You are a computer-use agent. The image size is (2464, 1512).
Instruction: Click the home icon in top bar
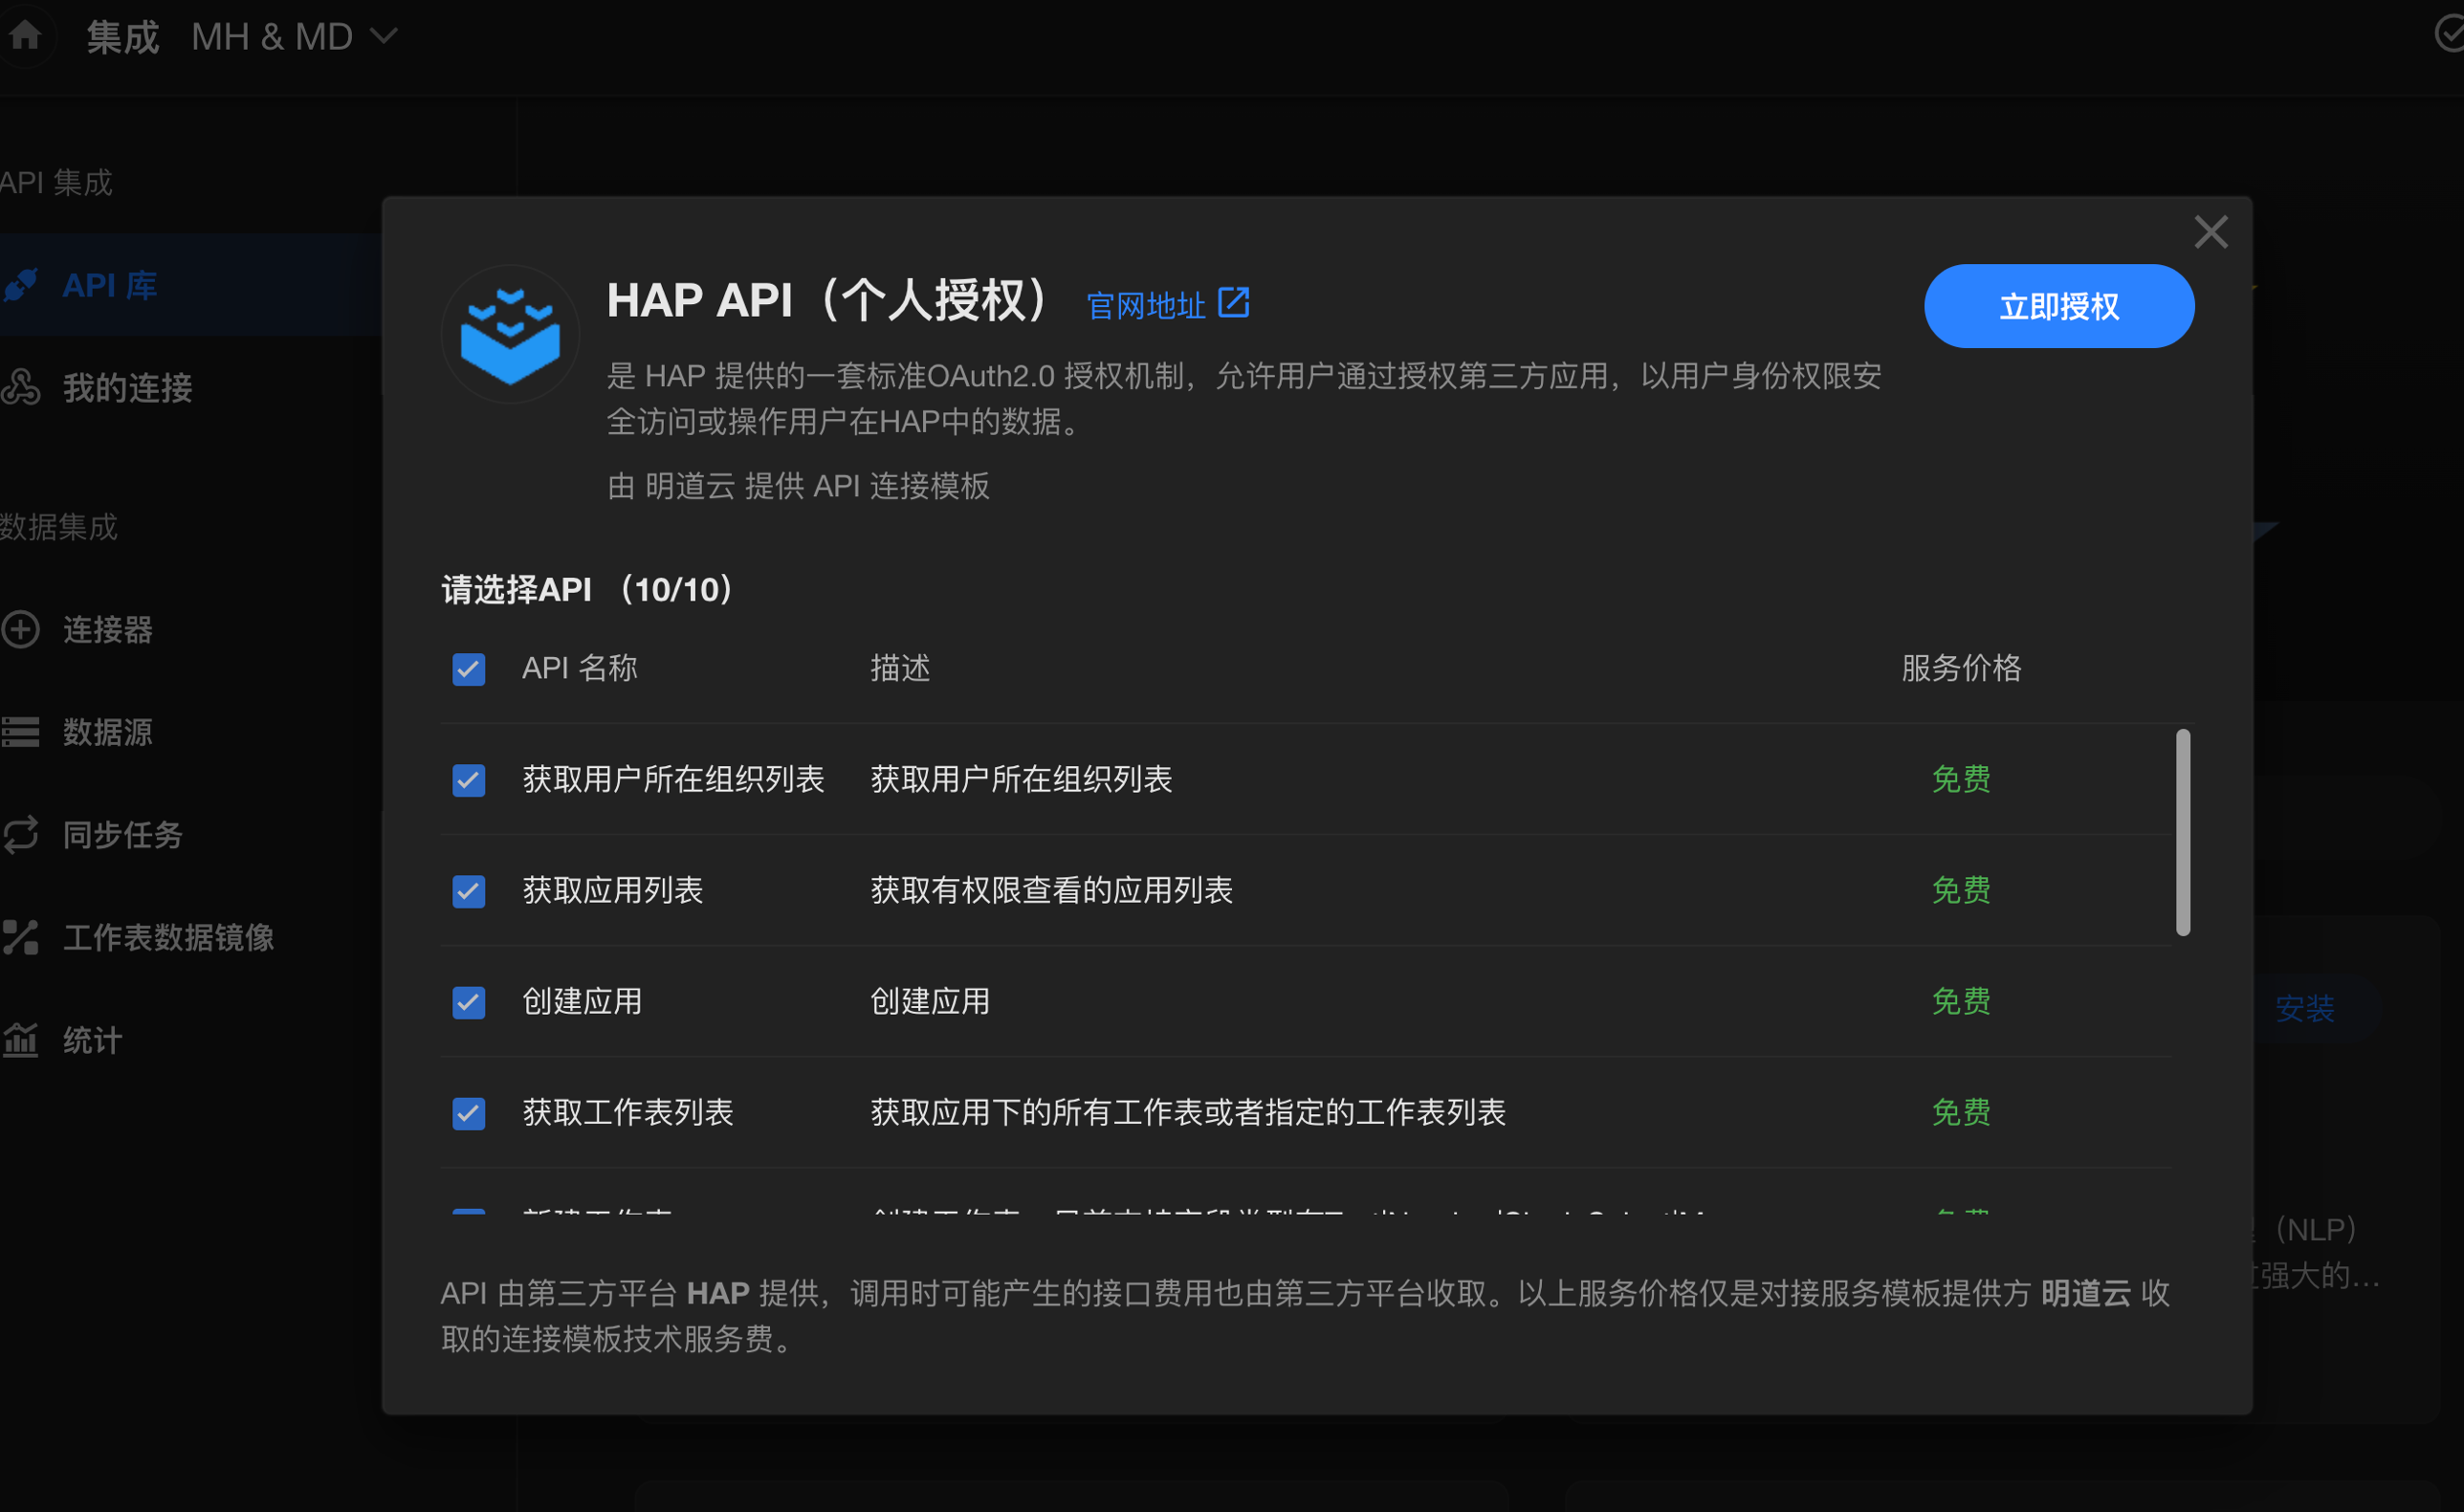[26, 36]
